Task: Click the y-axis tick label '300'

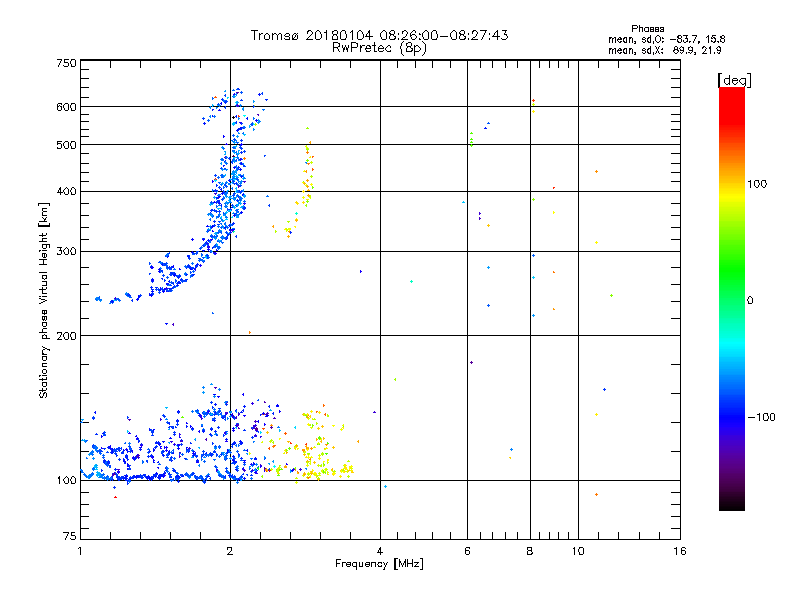Action: (66, 252)
